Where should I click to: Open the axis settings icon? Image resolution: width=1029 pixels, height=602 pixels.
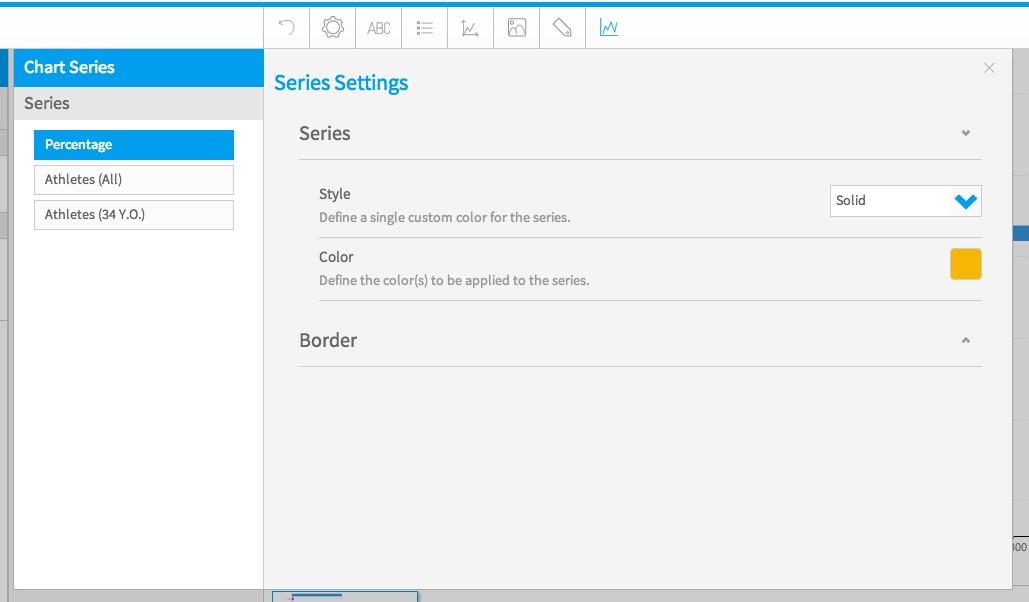tap(470, 28)
